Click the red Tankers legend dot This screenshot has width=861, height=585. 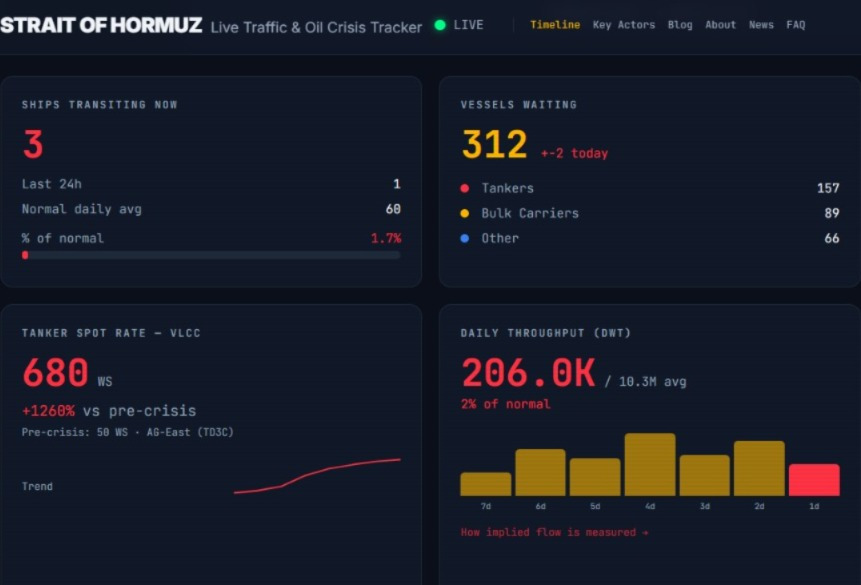tap(465, 188)
